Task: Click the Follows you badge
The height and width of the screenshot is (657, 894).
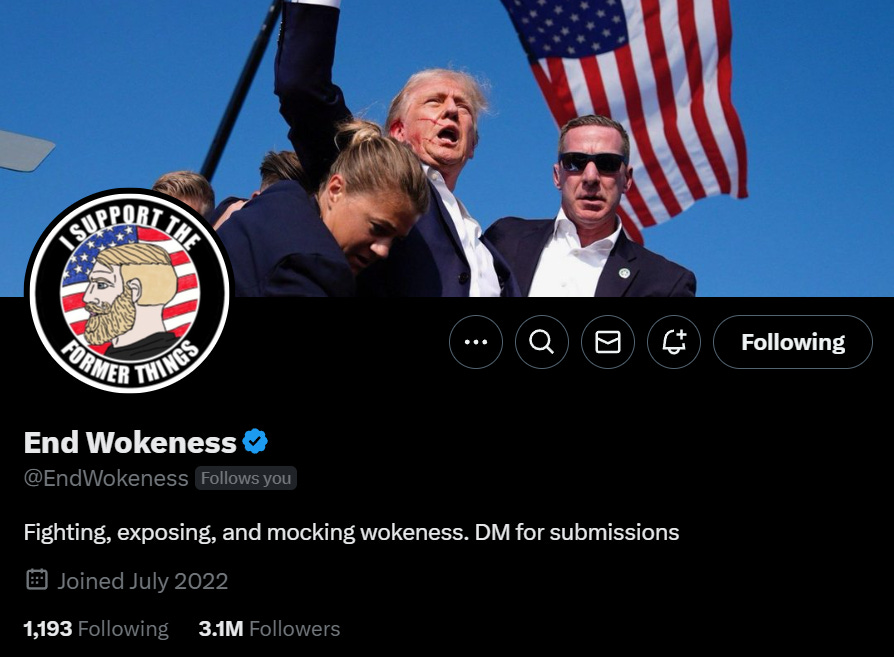Action: (246, 478)
